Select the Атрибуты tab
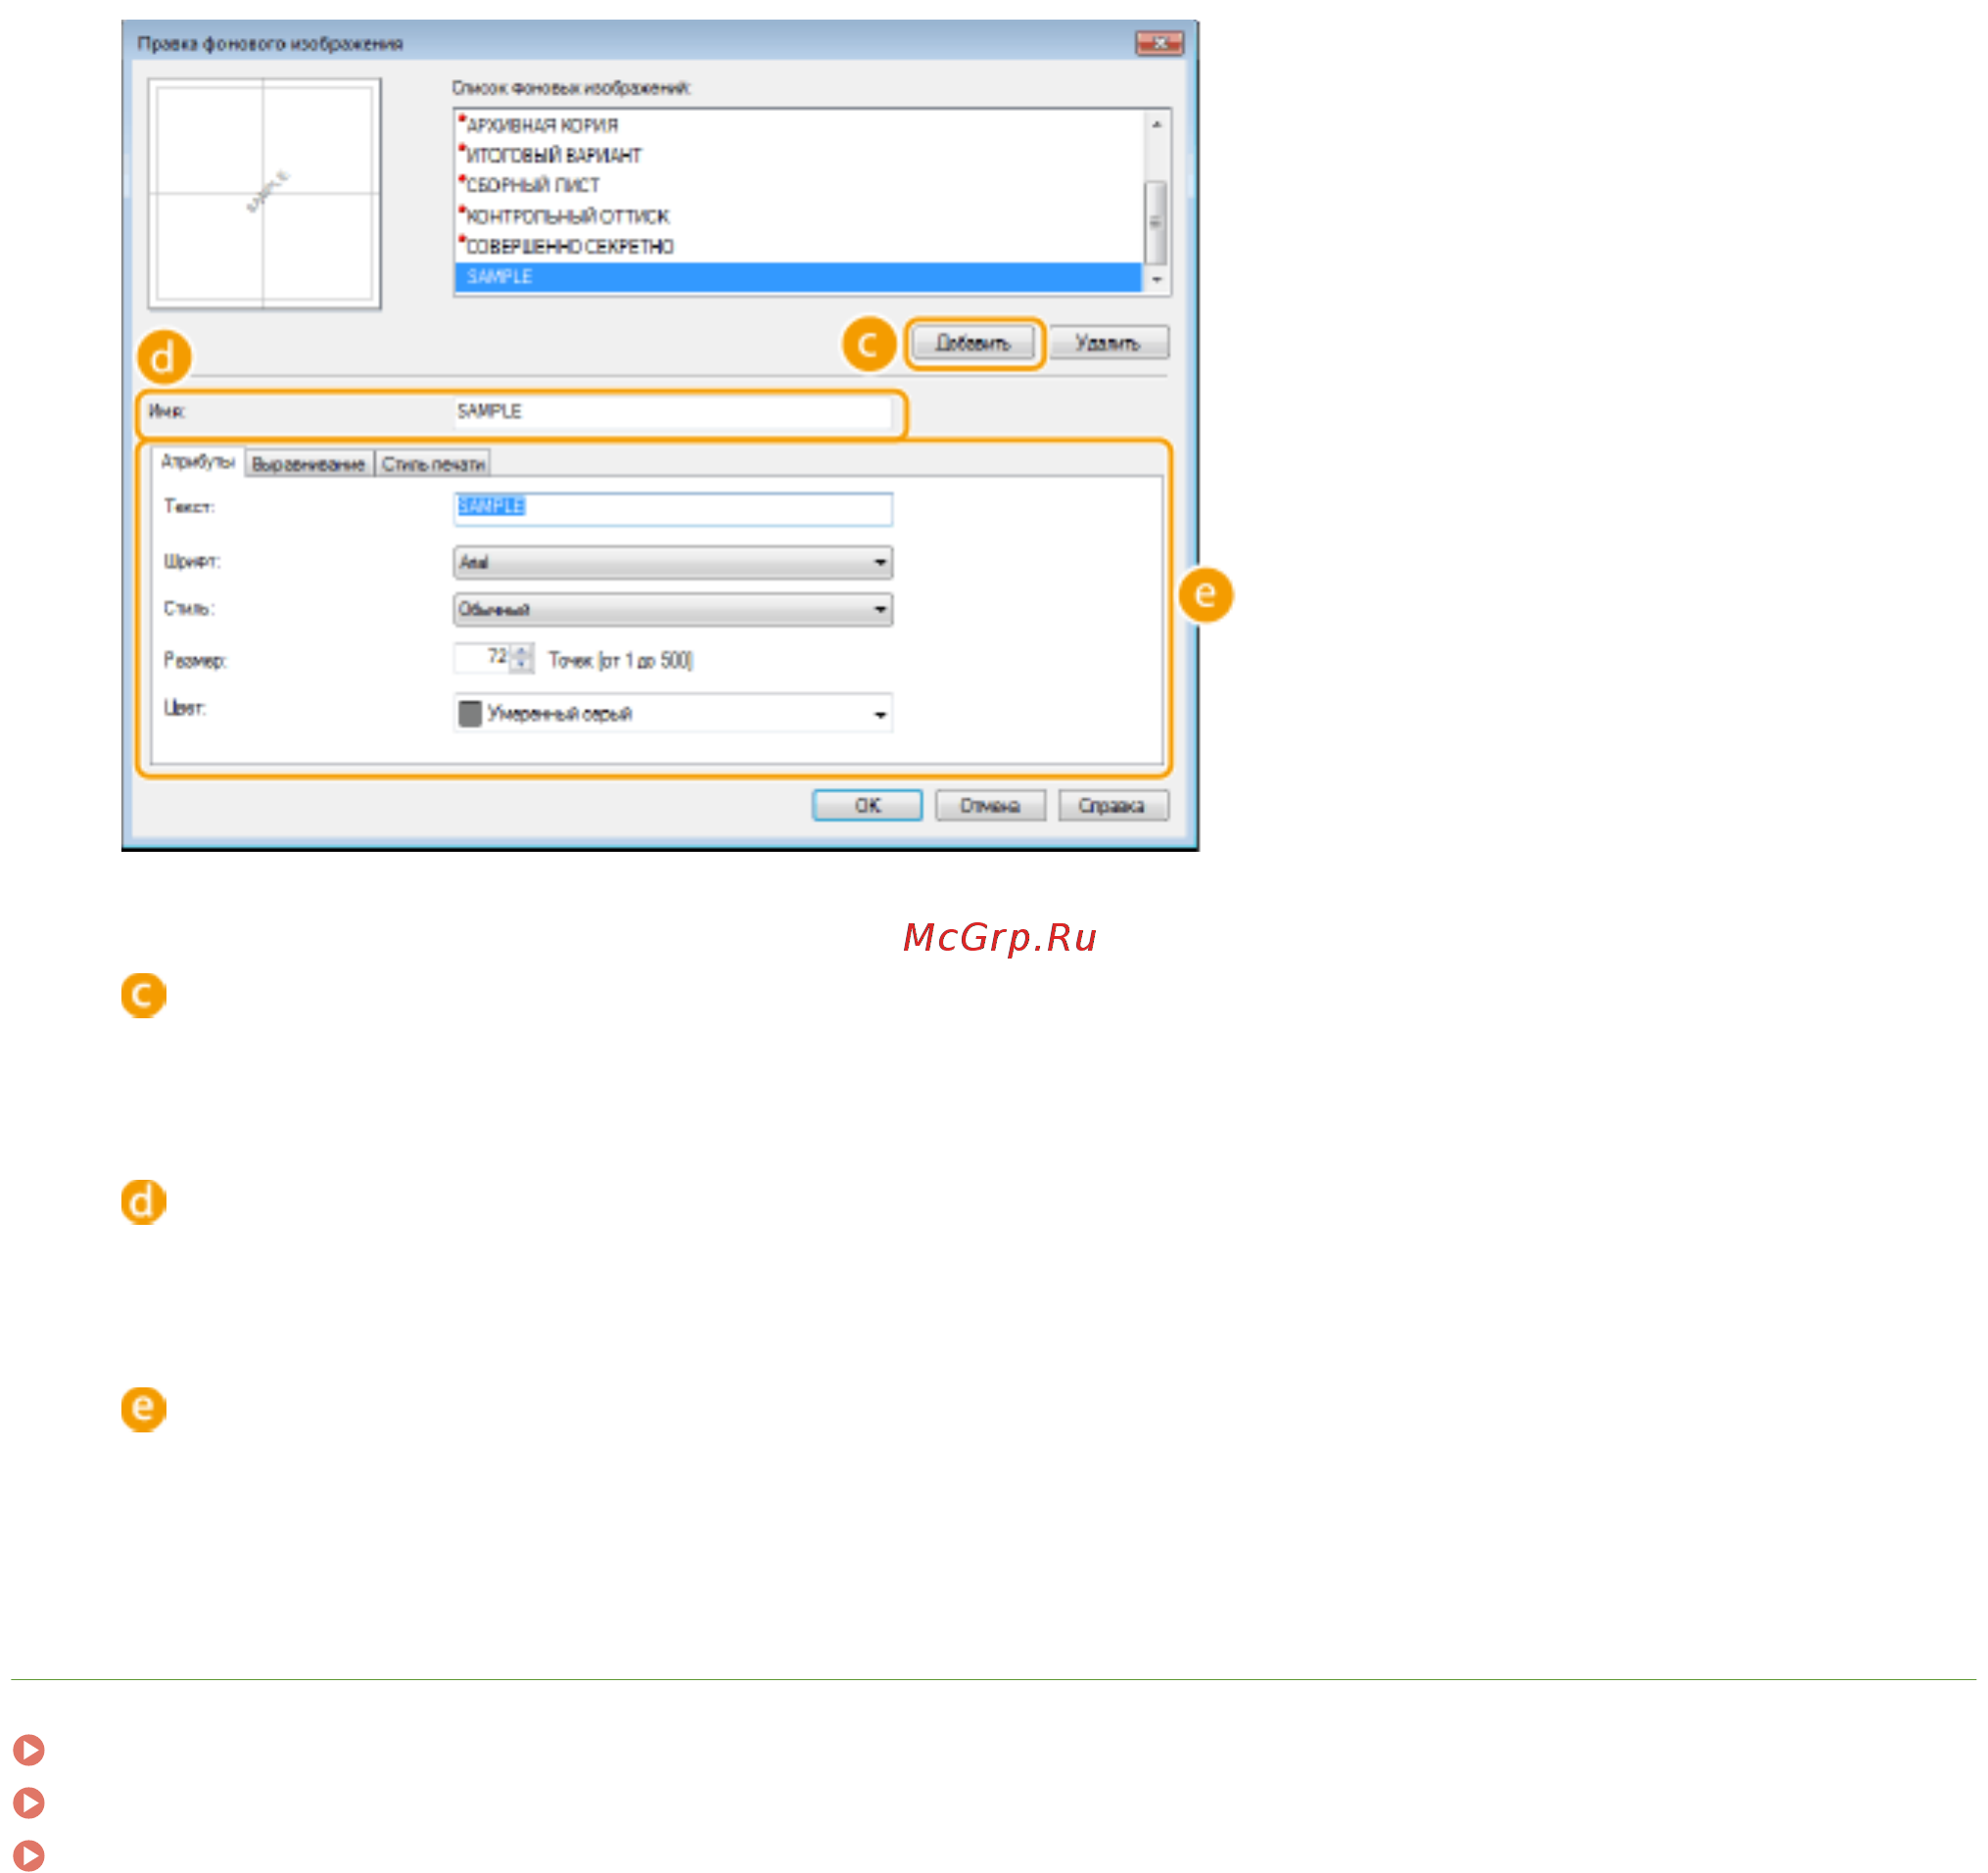 point(197,462)
